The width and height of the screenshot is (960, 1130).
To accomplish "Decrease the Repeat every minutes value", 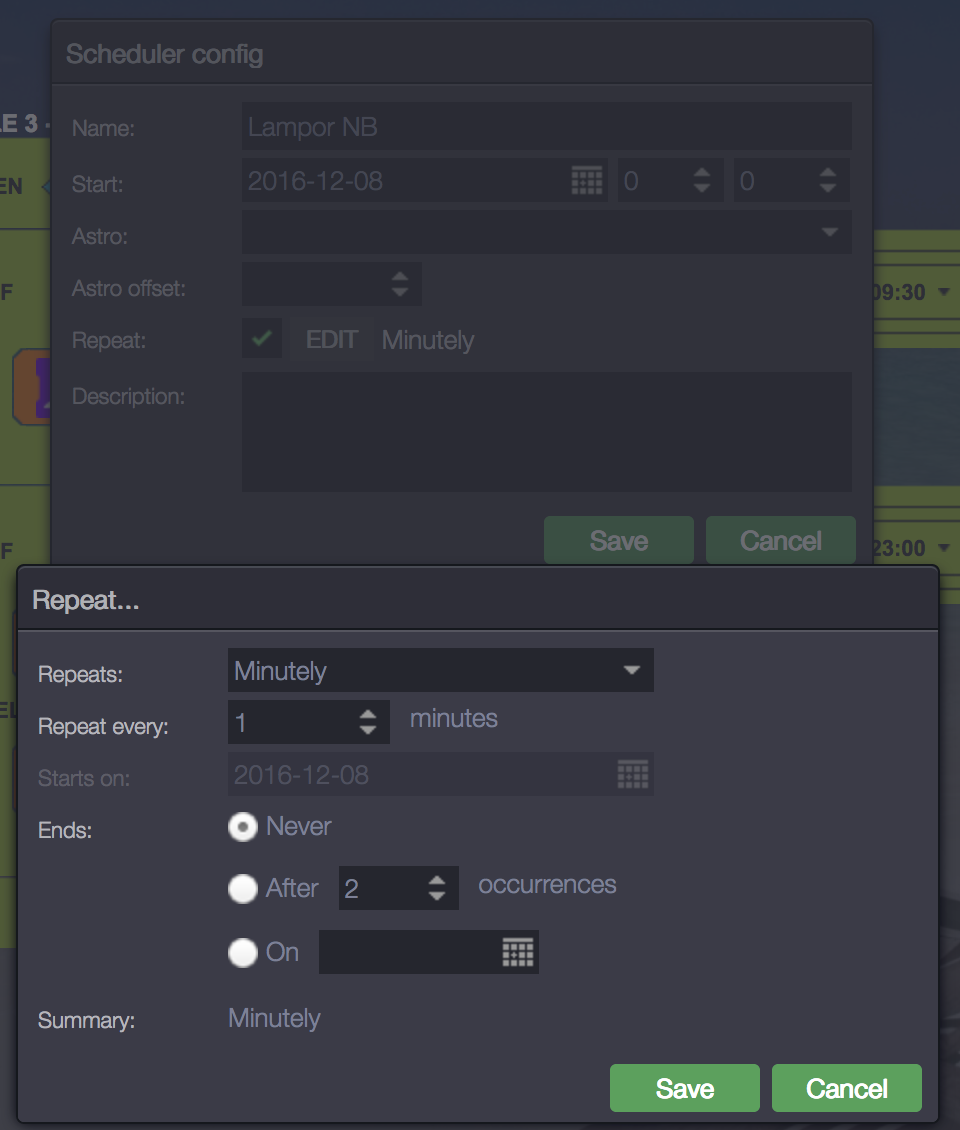I will tap(368, 731).
